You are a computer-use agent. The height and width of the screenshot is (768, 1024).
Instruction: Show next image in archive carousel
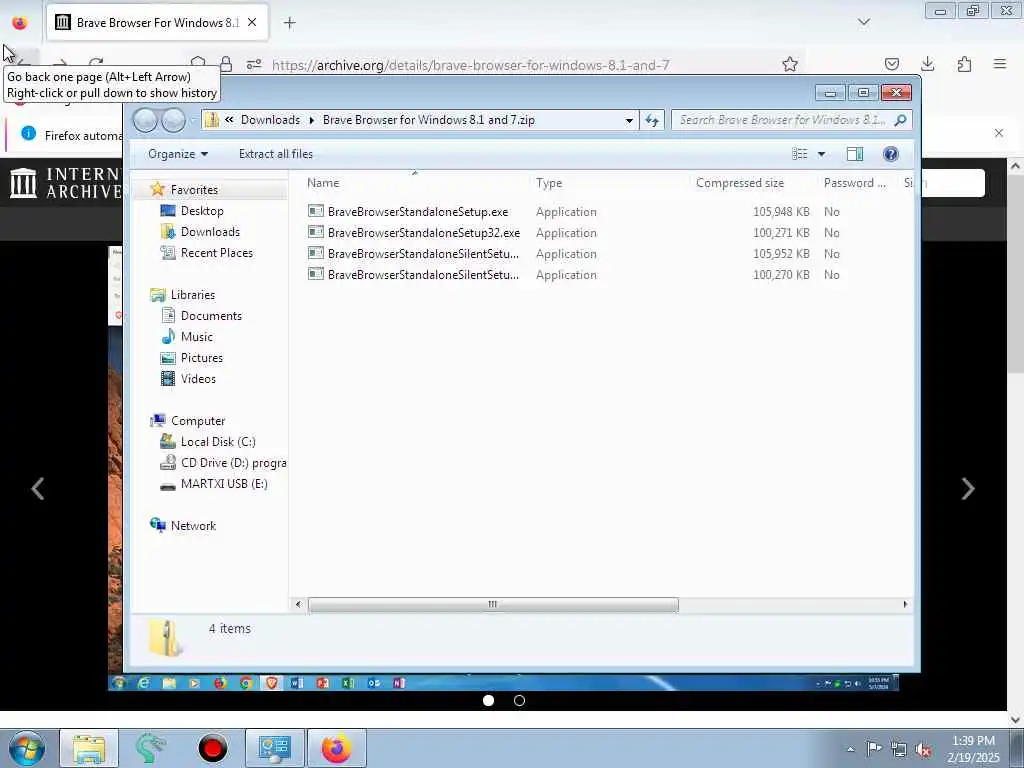tap(968, 488)
